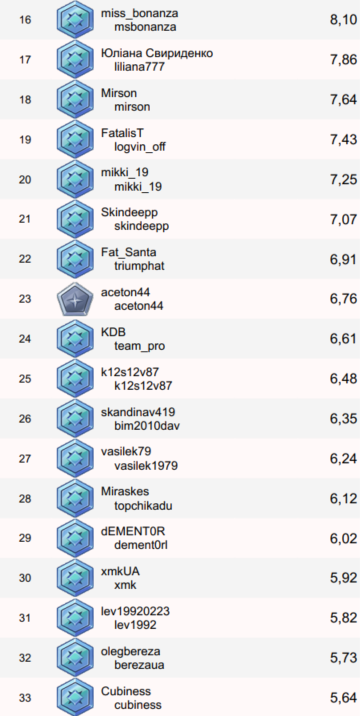Open the FatalisT player name
Screen dimensions: 360x716
(122, 133)
